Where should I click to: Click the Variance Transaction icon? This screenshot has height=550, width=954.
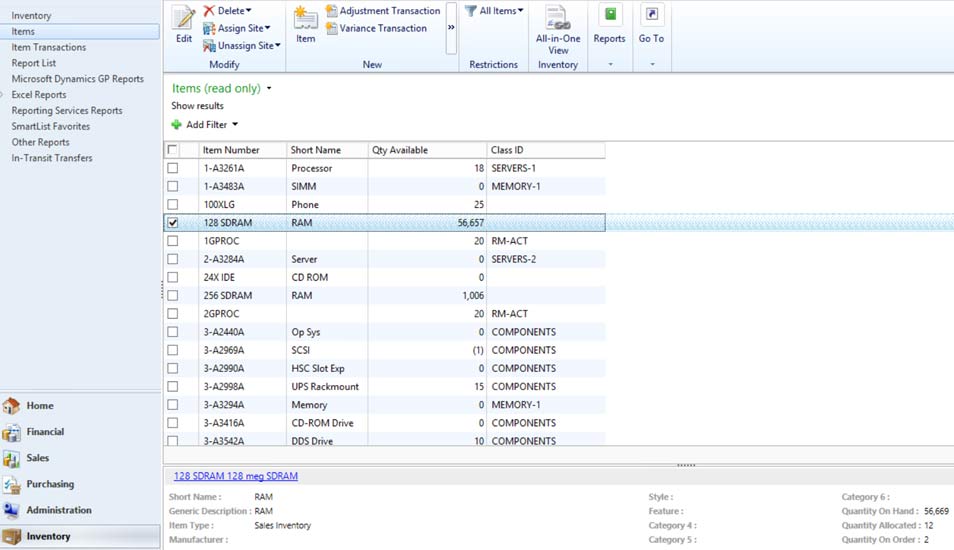click(332, 28)
